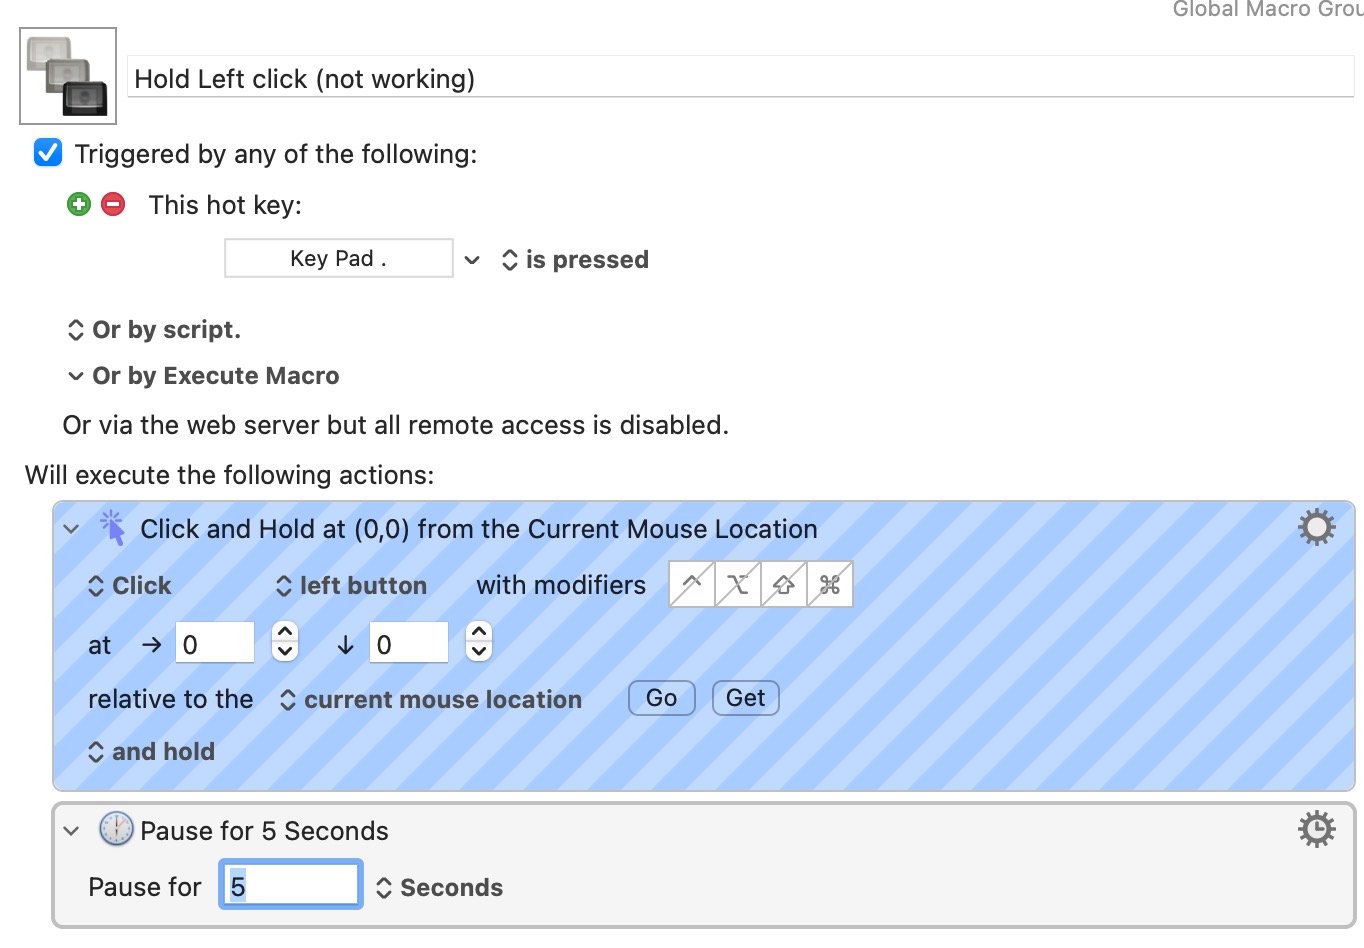Image resolution: width=1364 pixels, height=948 pixels.
Task: Change the 'left button' mouse button option
Action: pyautogui.click(x=352, y=586)
